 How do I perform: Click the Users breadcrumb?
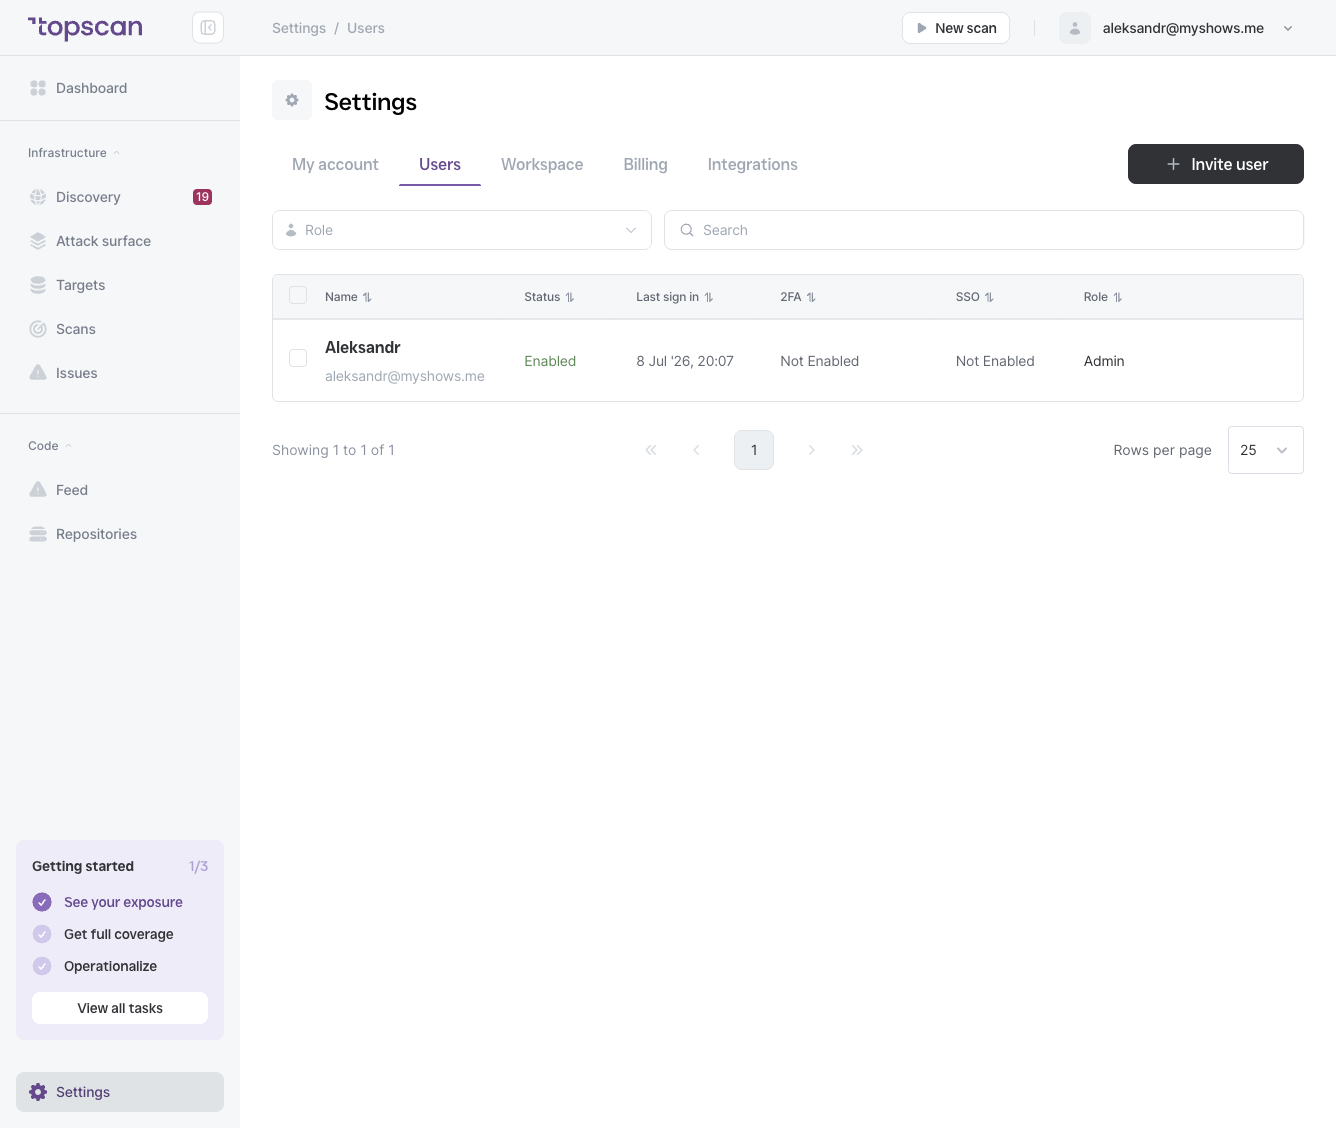click(366, 28)
